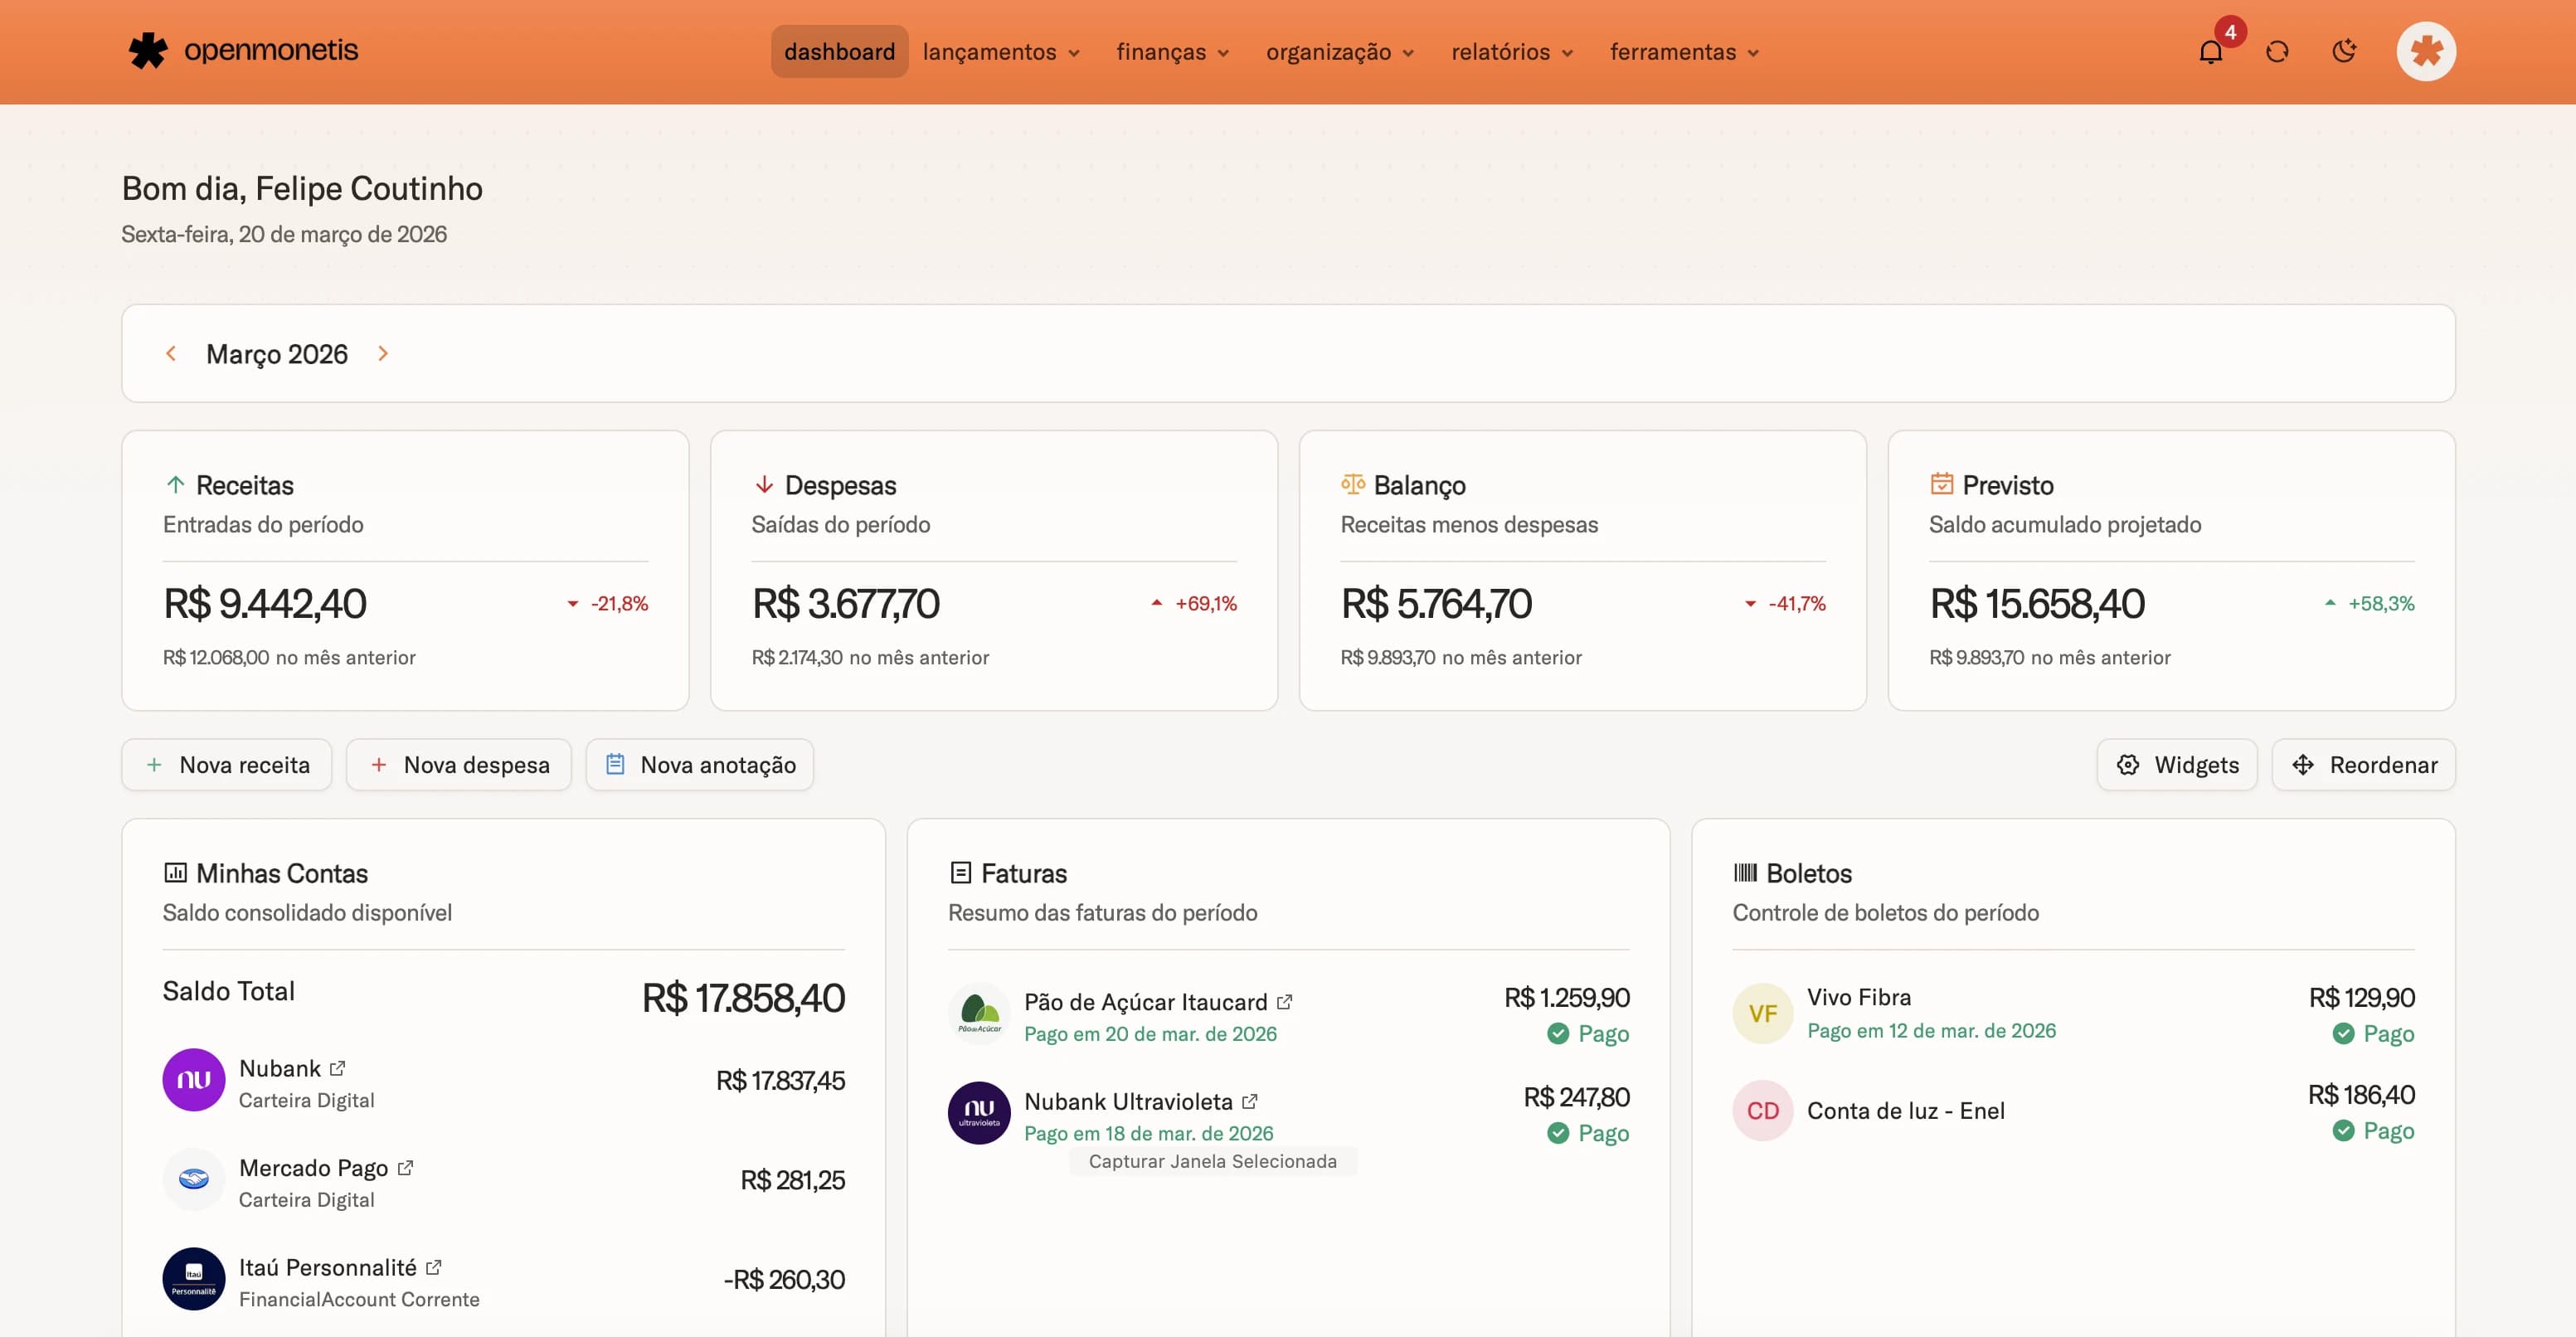The image size is (2576, 1337).
Task: Open Nubank Ultravioleta external link icon
Action: coord(1250,1100)
